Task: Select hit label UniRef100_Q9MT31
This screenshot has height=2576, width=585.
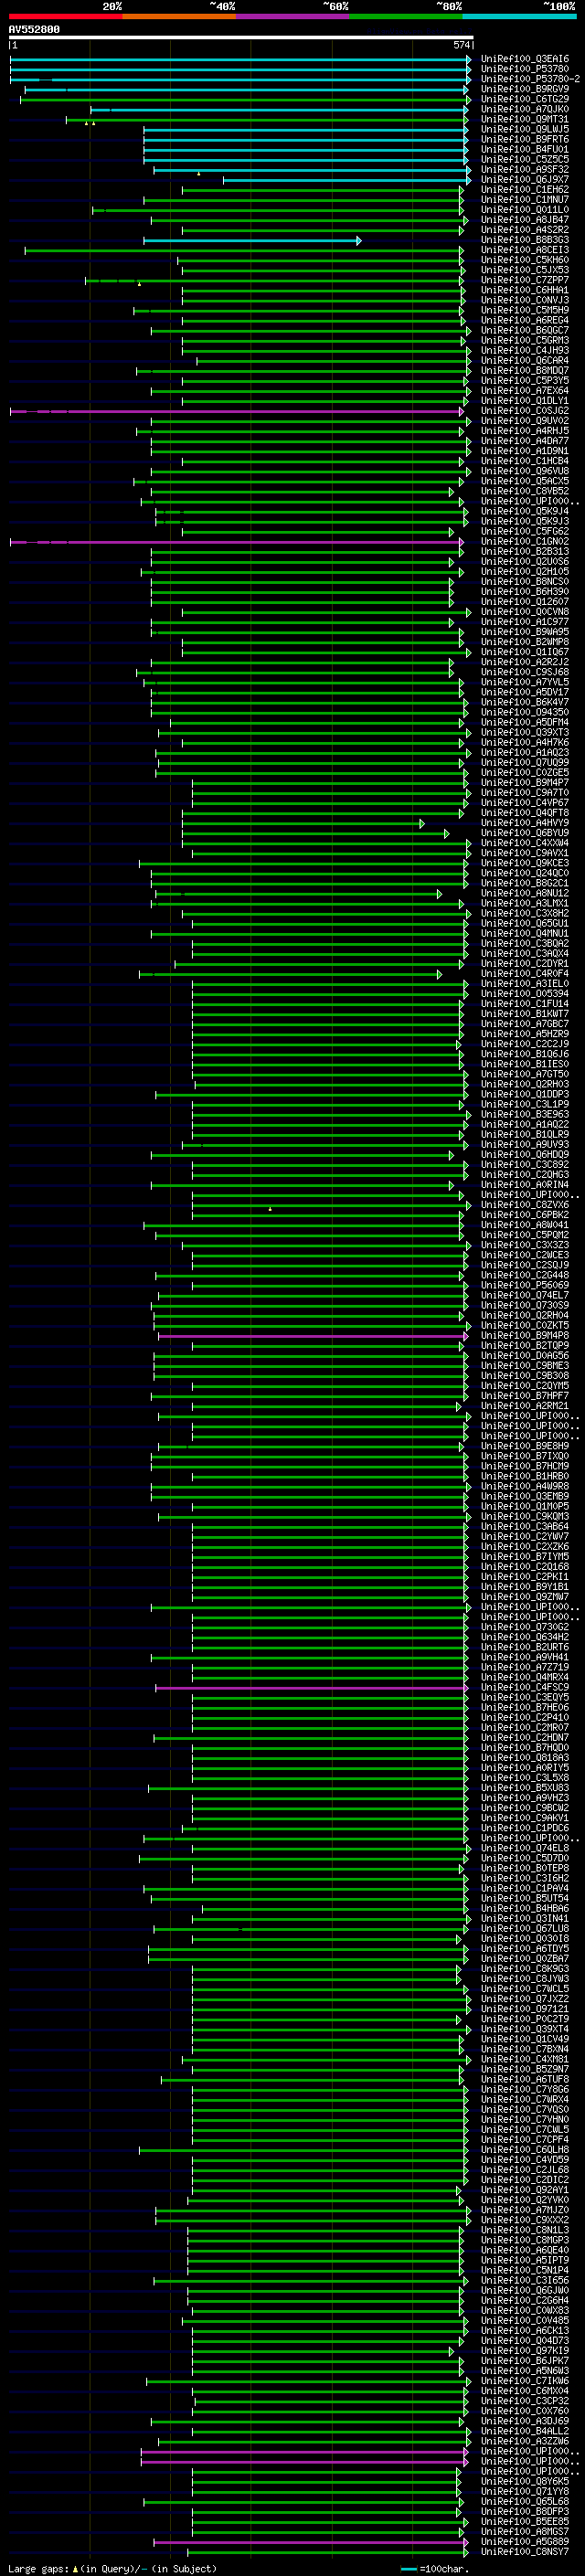Action: click(524, 120)
